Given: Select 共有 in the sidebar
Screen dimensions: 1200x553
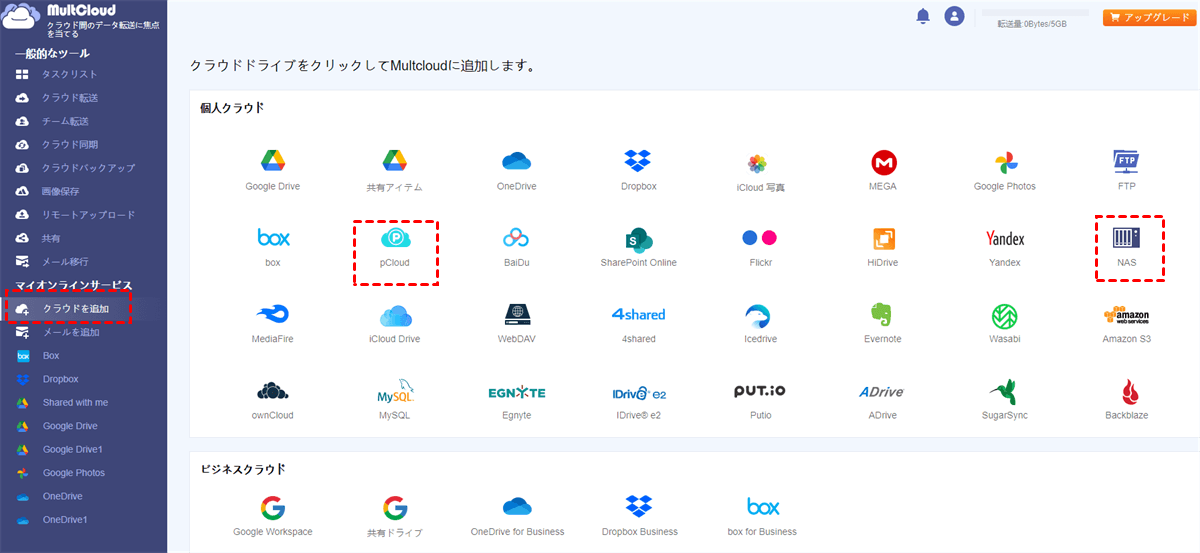Looking at the screenshot, I should [x=50, y=238].
